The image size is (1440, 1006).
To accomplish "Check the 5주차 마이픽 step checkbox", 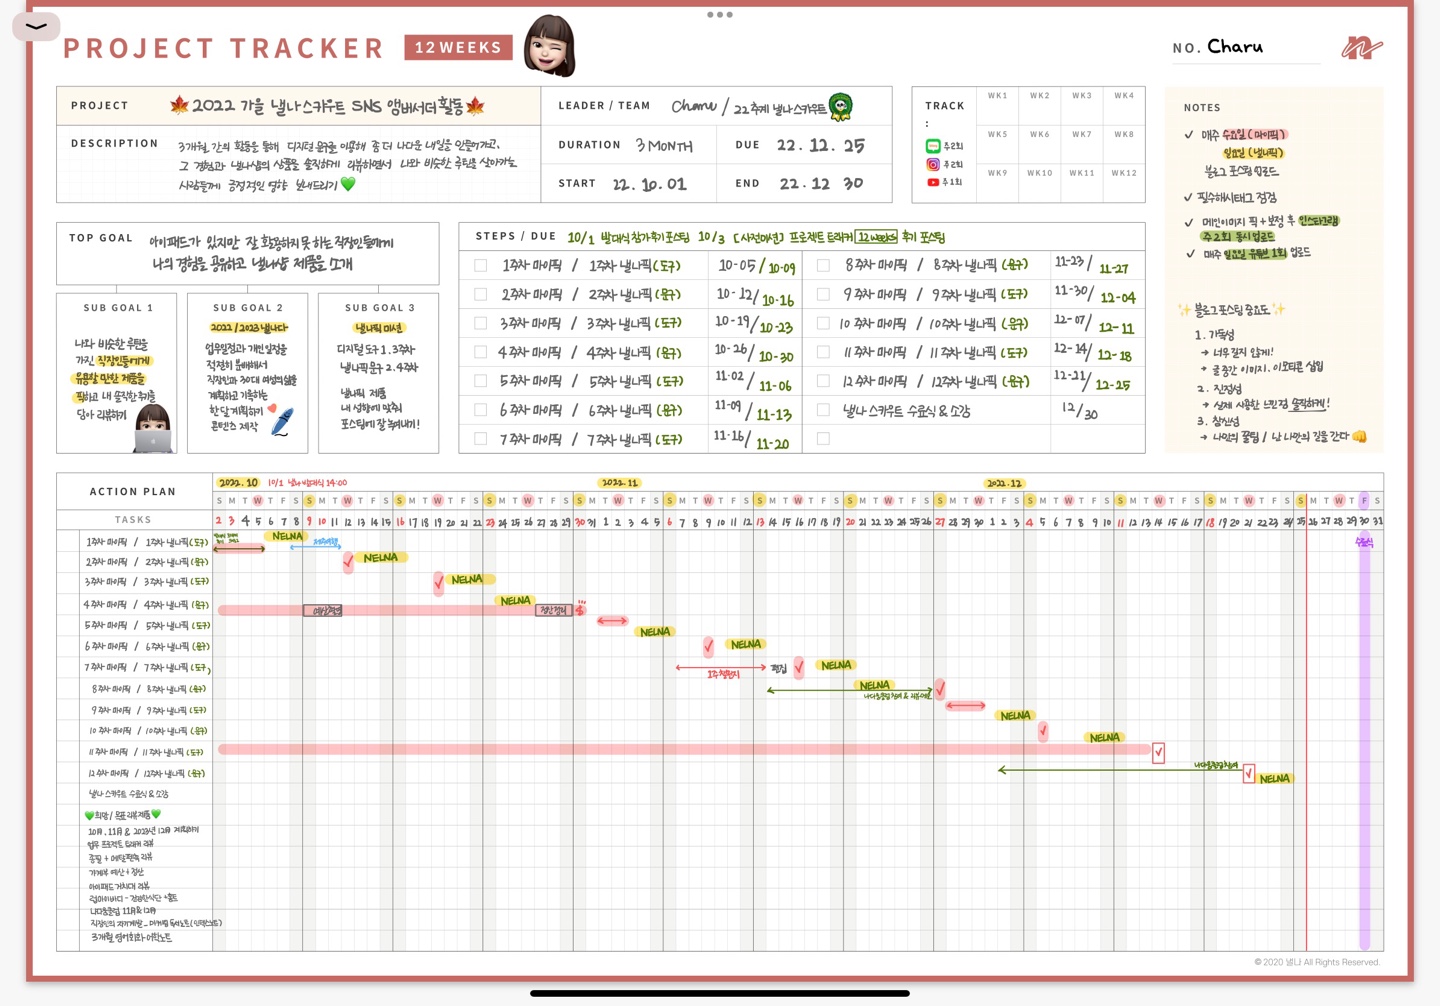I will [x=481, y=381].
